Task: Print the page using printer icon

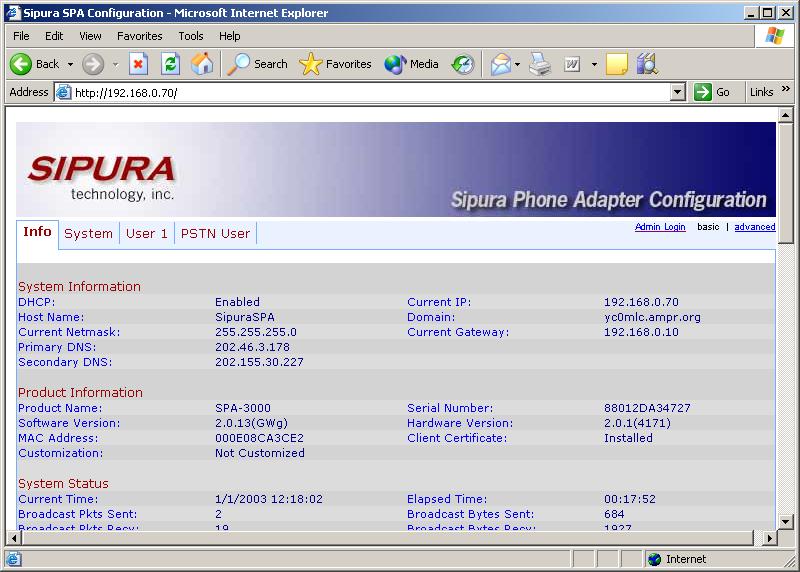Action: pos(540,64)
